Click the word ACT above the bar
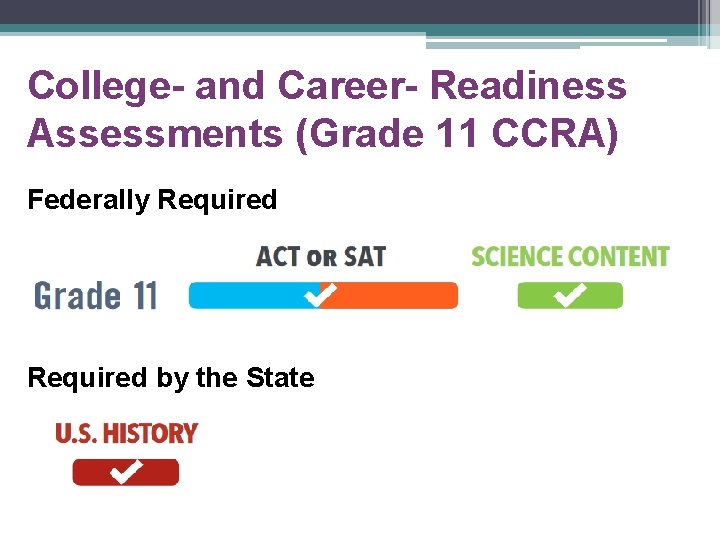720x540 pixels. coord(278,257)
